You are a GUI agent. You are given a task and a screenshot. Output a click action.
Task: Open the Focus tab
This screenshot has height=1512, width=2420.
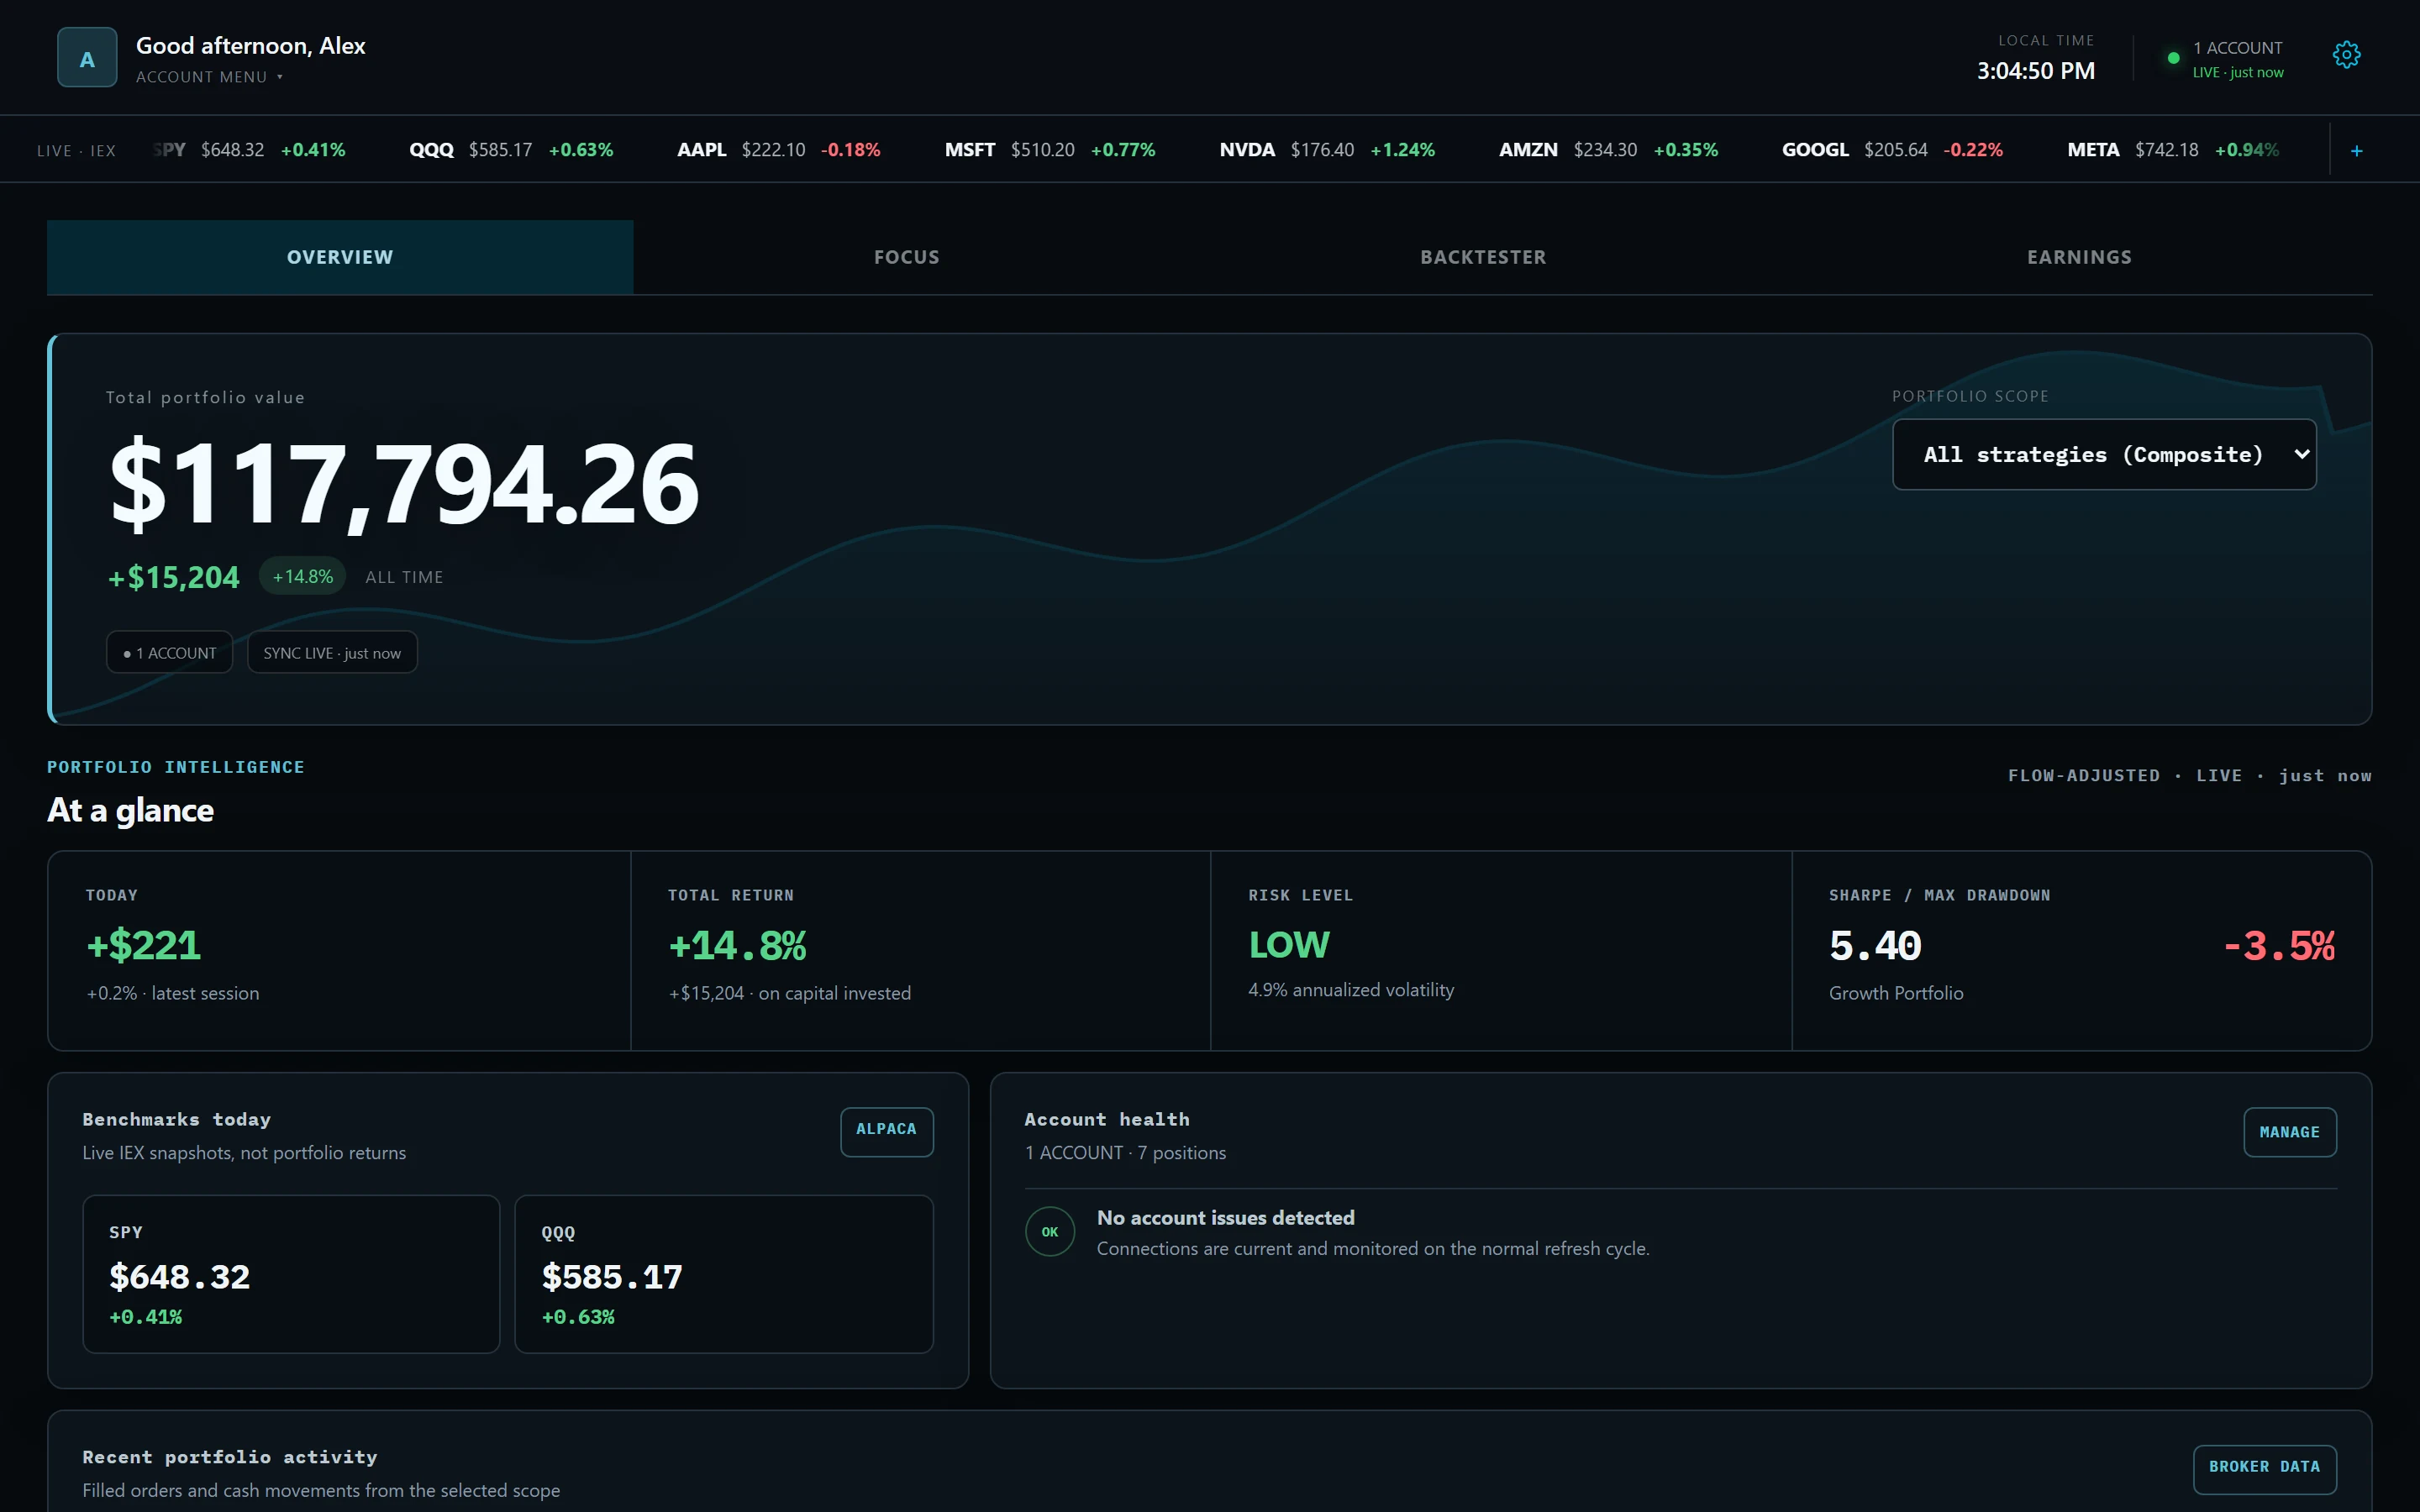[x=906, y=257]
